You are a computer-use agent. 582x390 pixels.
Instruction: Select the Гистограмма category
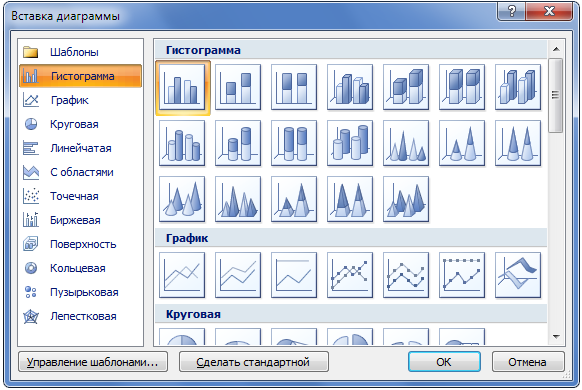click(81, 76)
